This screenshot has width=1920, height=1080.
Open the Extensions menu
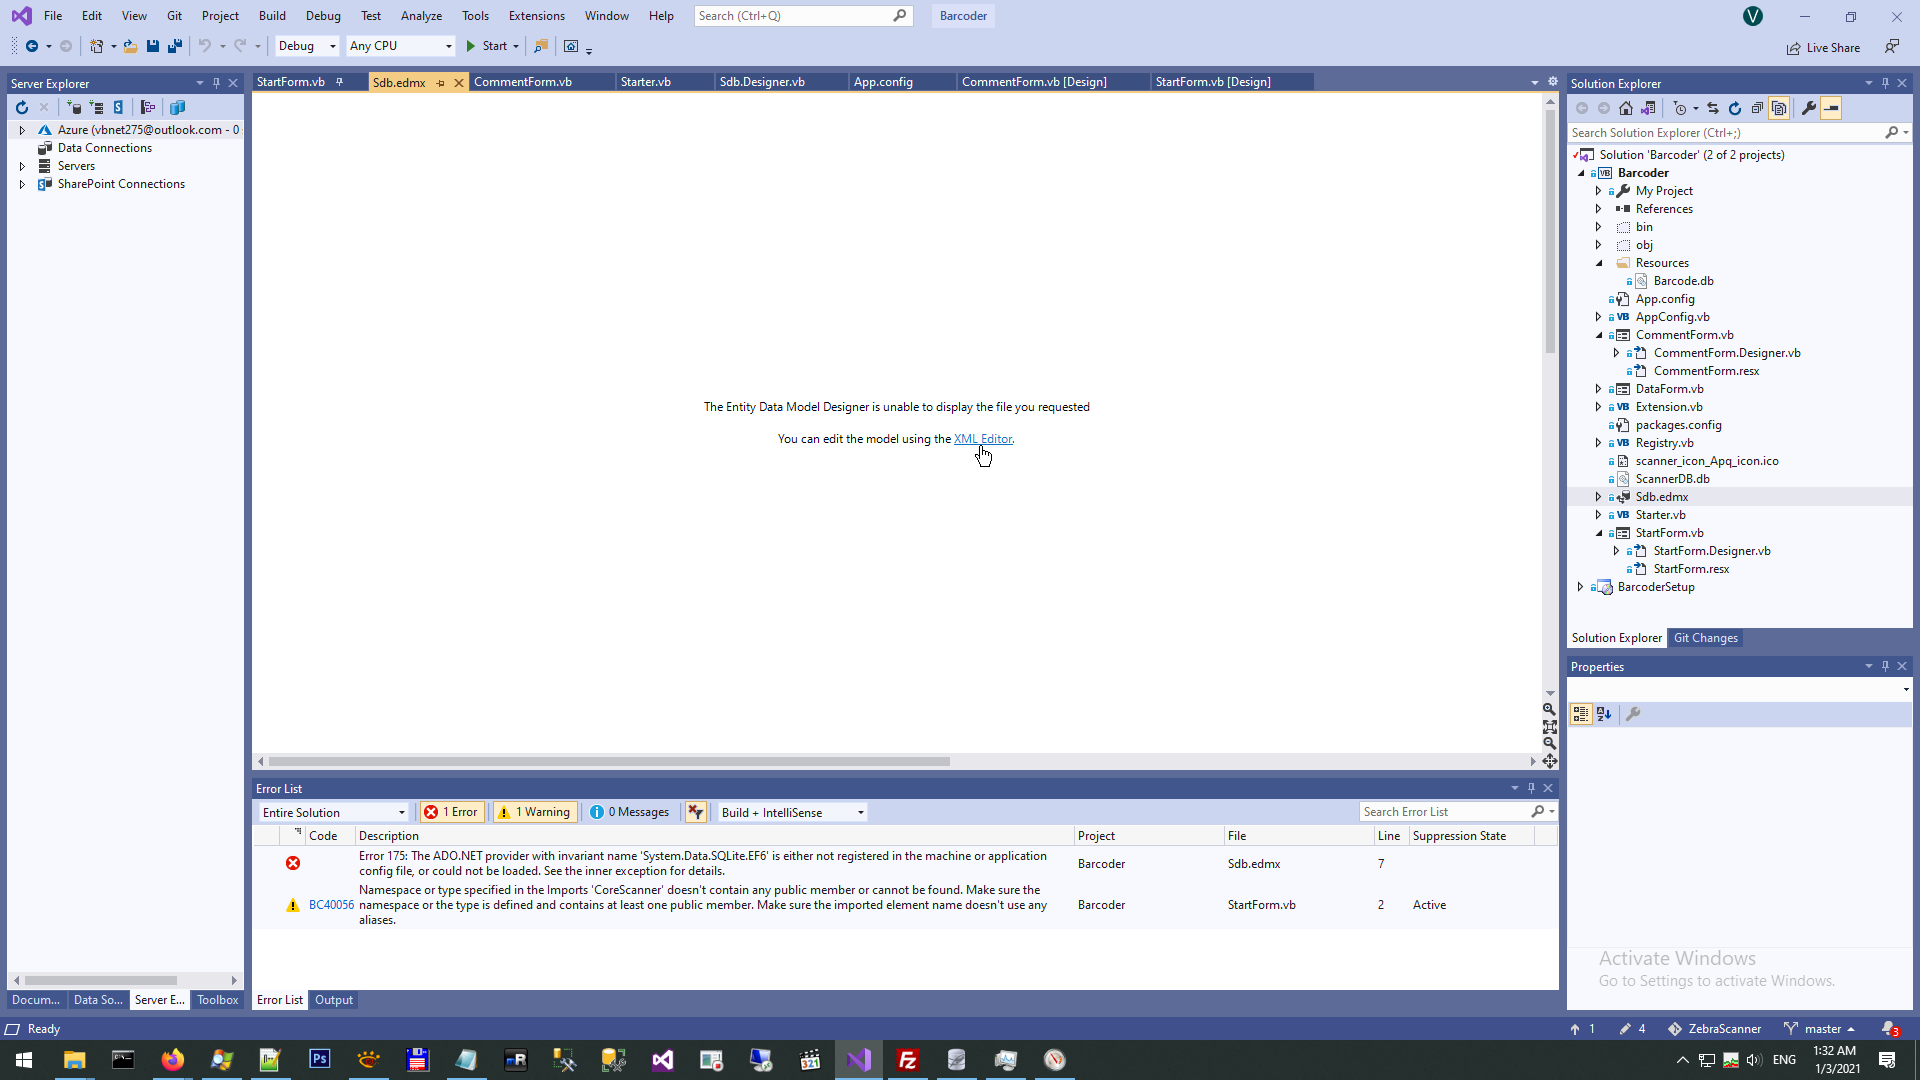point(536,16)
